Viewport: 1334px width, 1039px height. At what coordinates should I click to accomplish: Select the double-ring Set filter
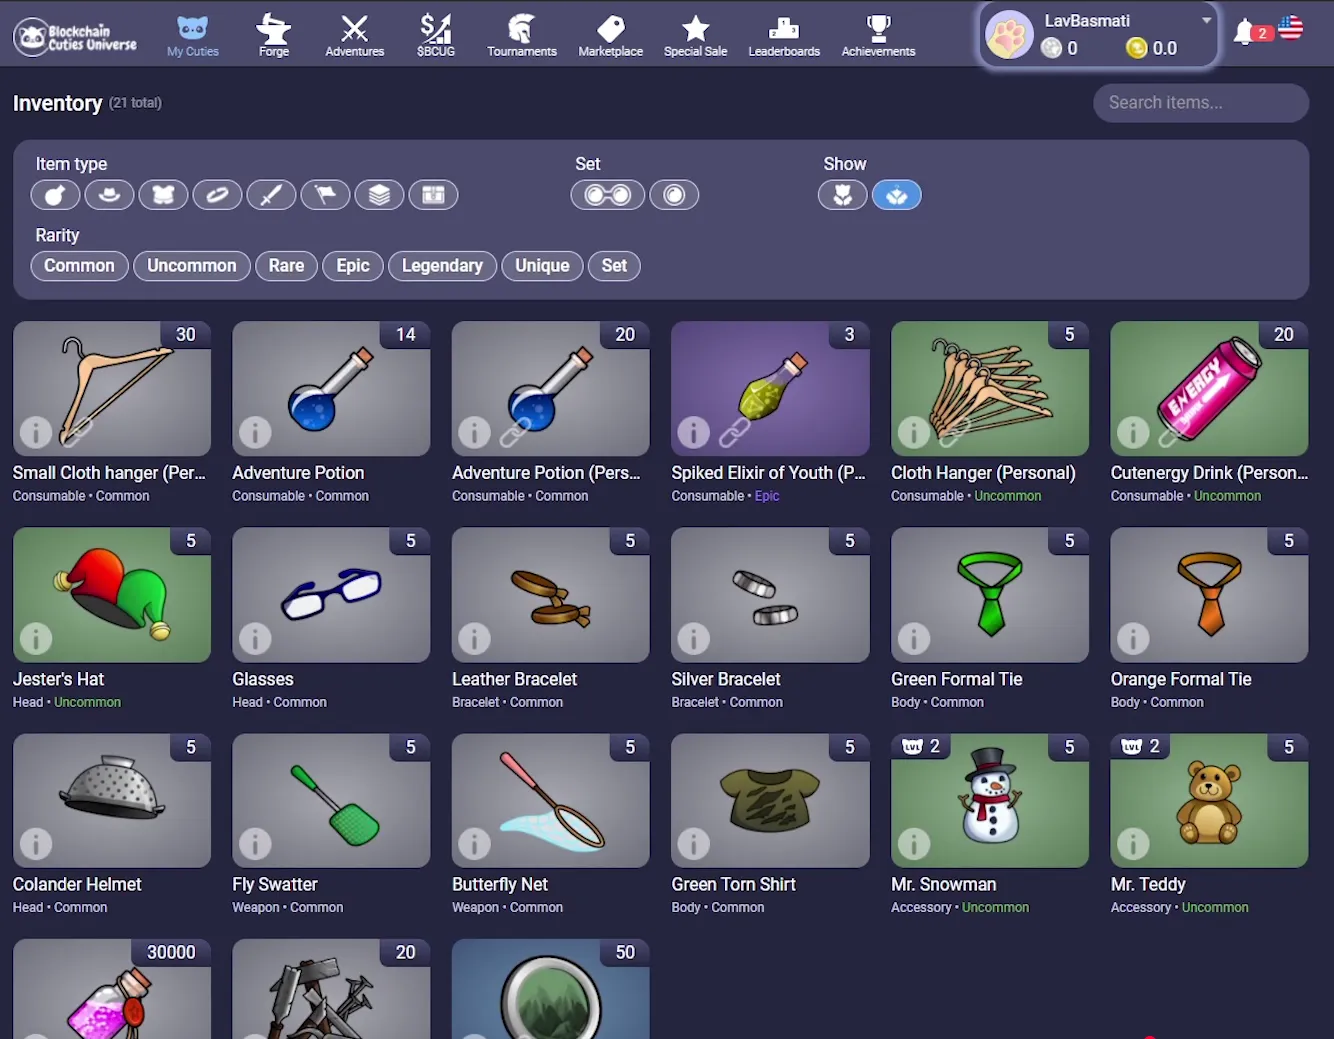click(608, 195)
